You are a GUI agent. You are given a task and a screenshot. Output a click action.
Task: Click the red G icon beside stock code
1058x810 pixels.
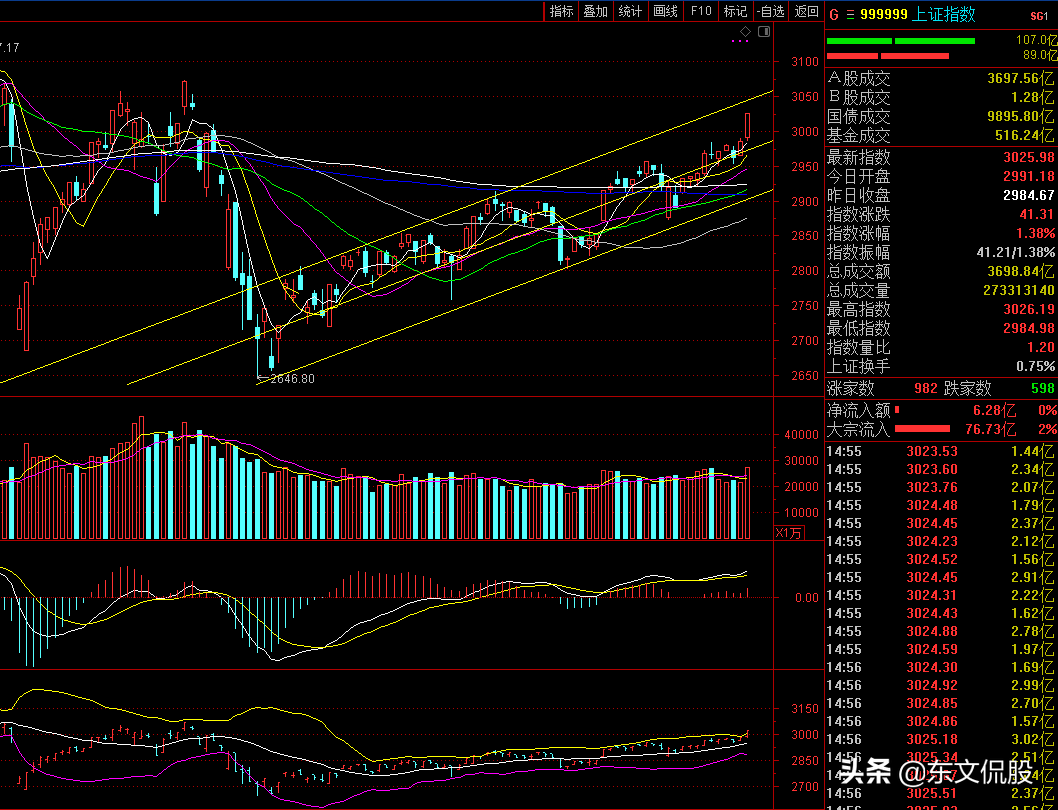(x=833, y=14)
